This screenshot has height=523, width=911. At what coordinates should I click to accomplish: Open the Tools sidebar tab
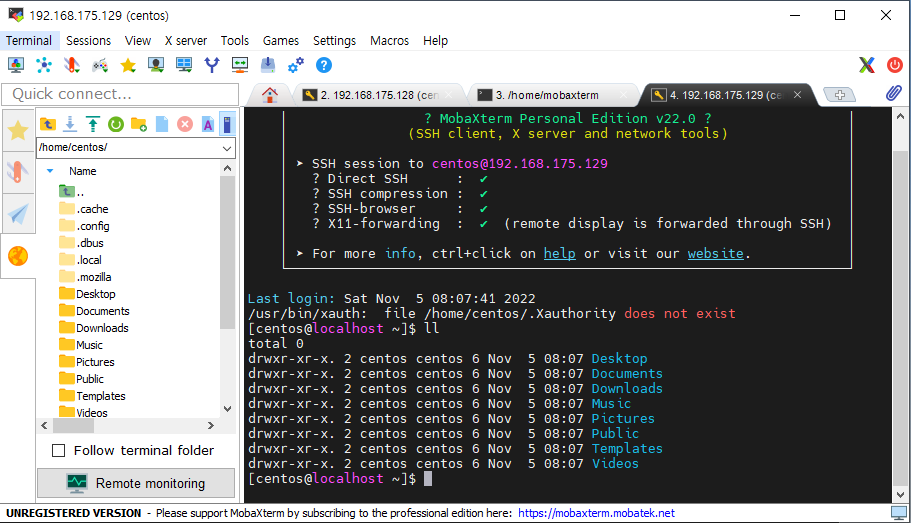pyautogui.click(x=18, y=173)
